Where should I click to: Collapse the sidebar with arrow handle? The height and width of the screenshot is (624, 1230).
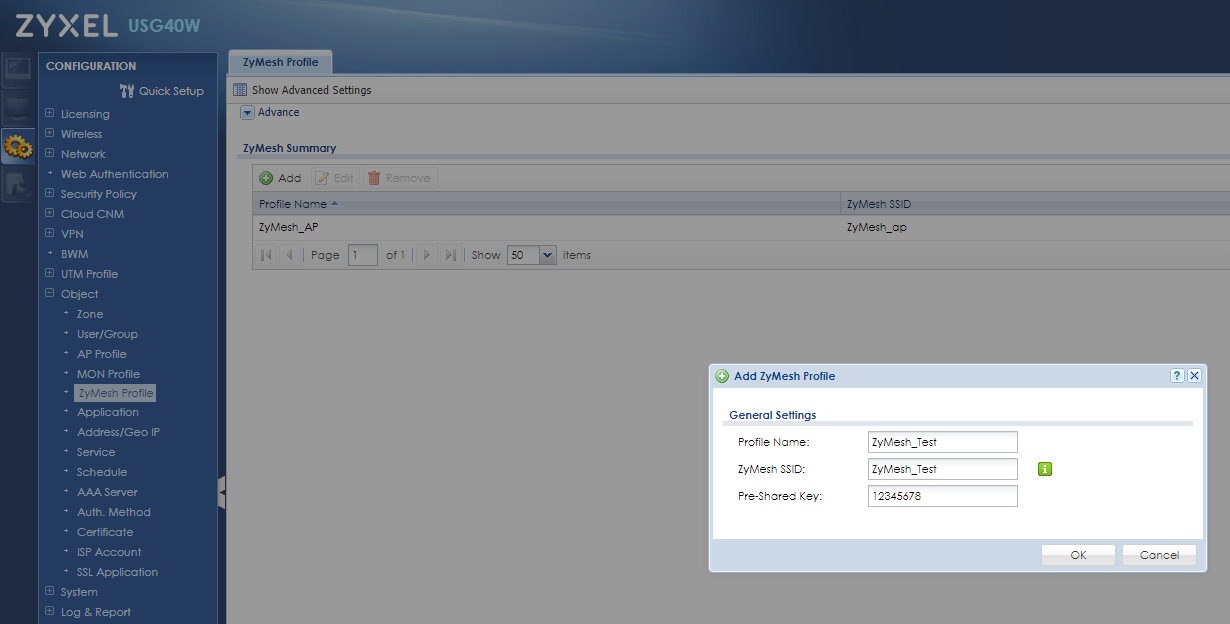click(x=221, y=492)
